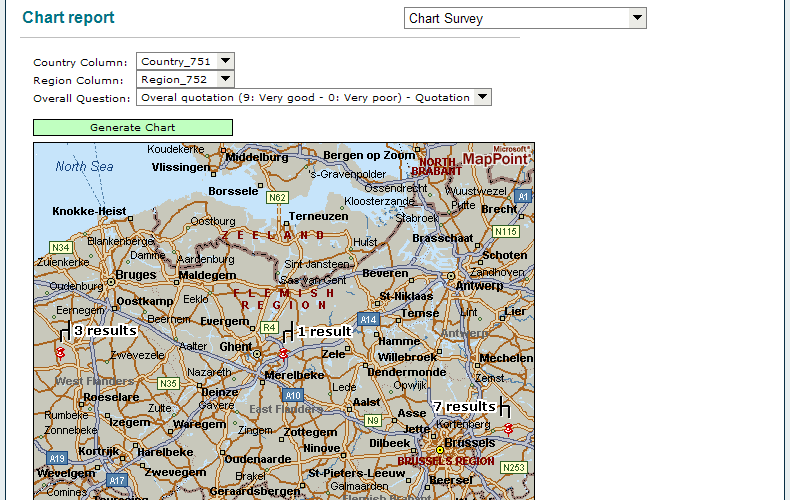
Task: Click red pushpin under 7 results near Brussels
Action: [508, 429]
